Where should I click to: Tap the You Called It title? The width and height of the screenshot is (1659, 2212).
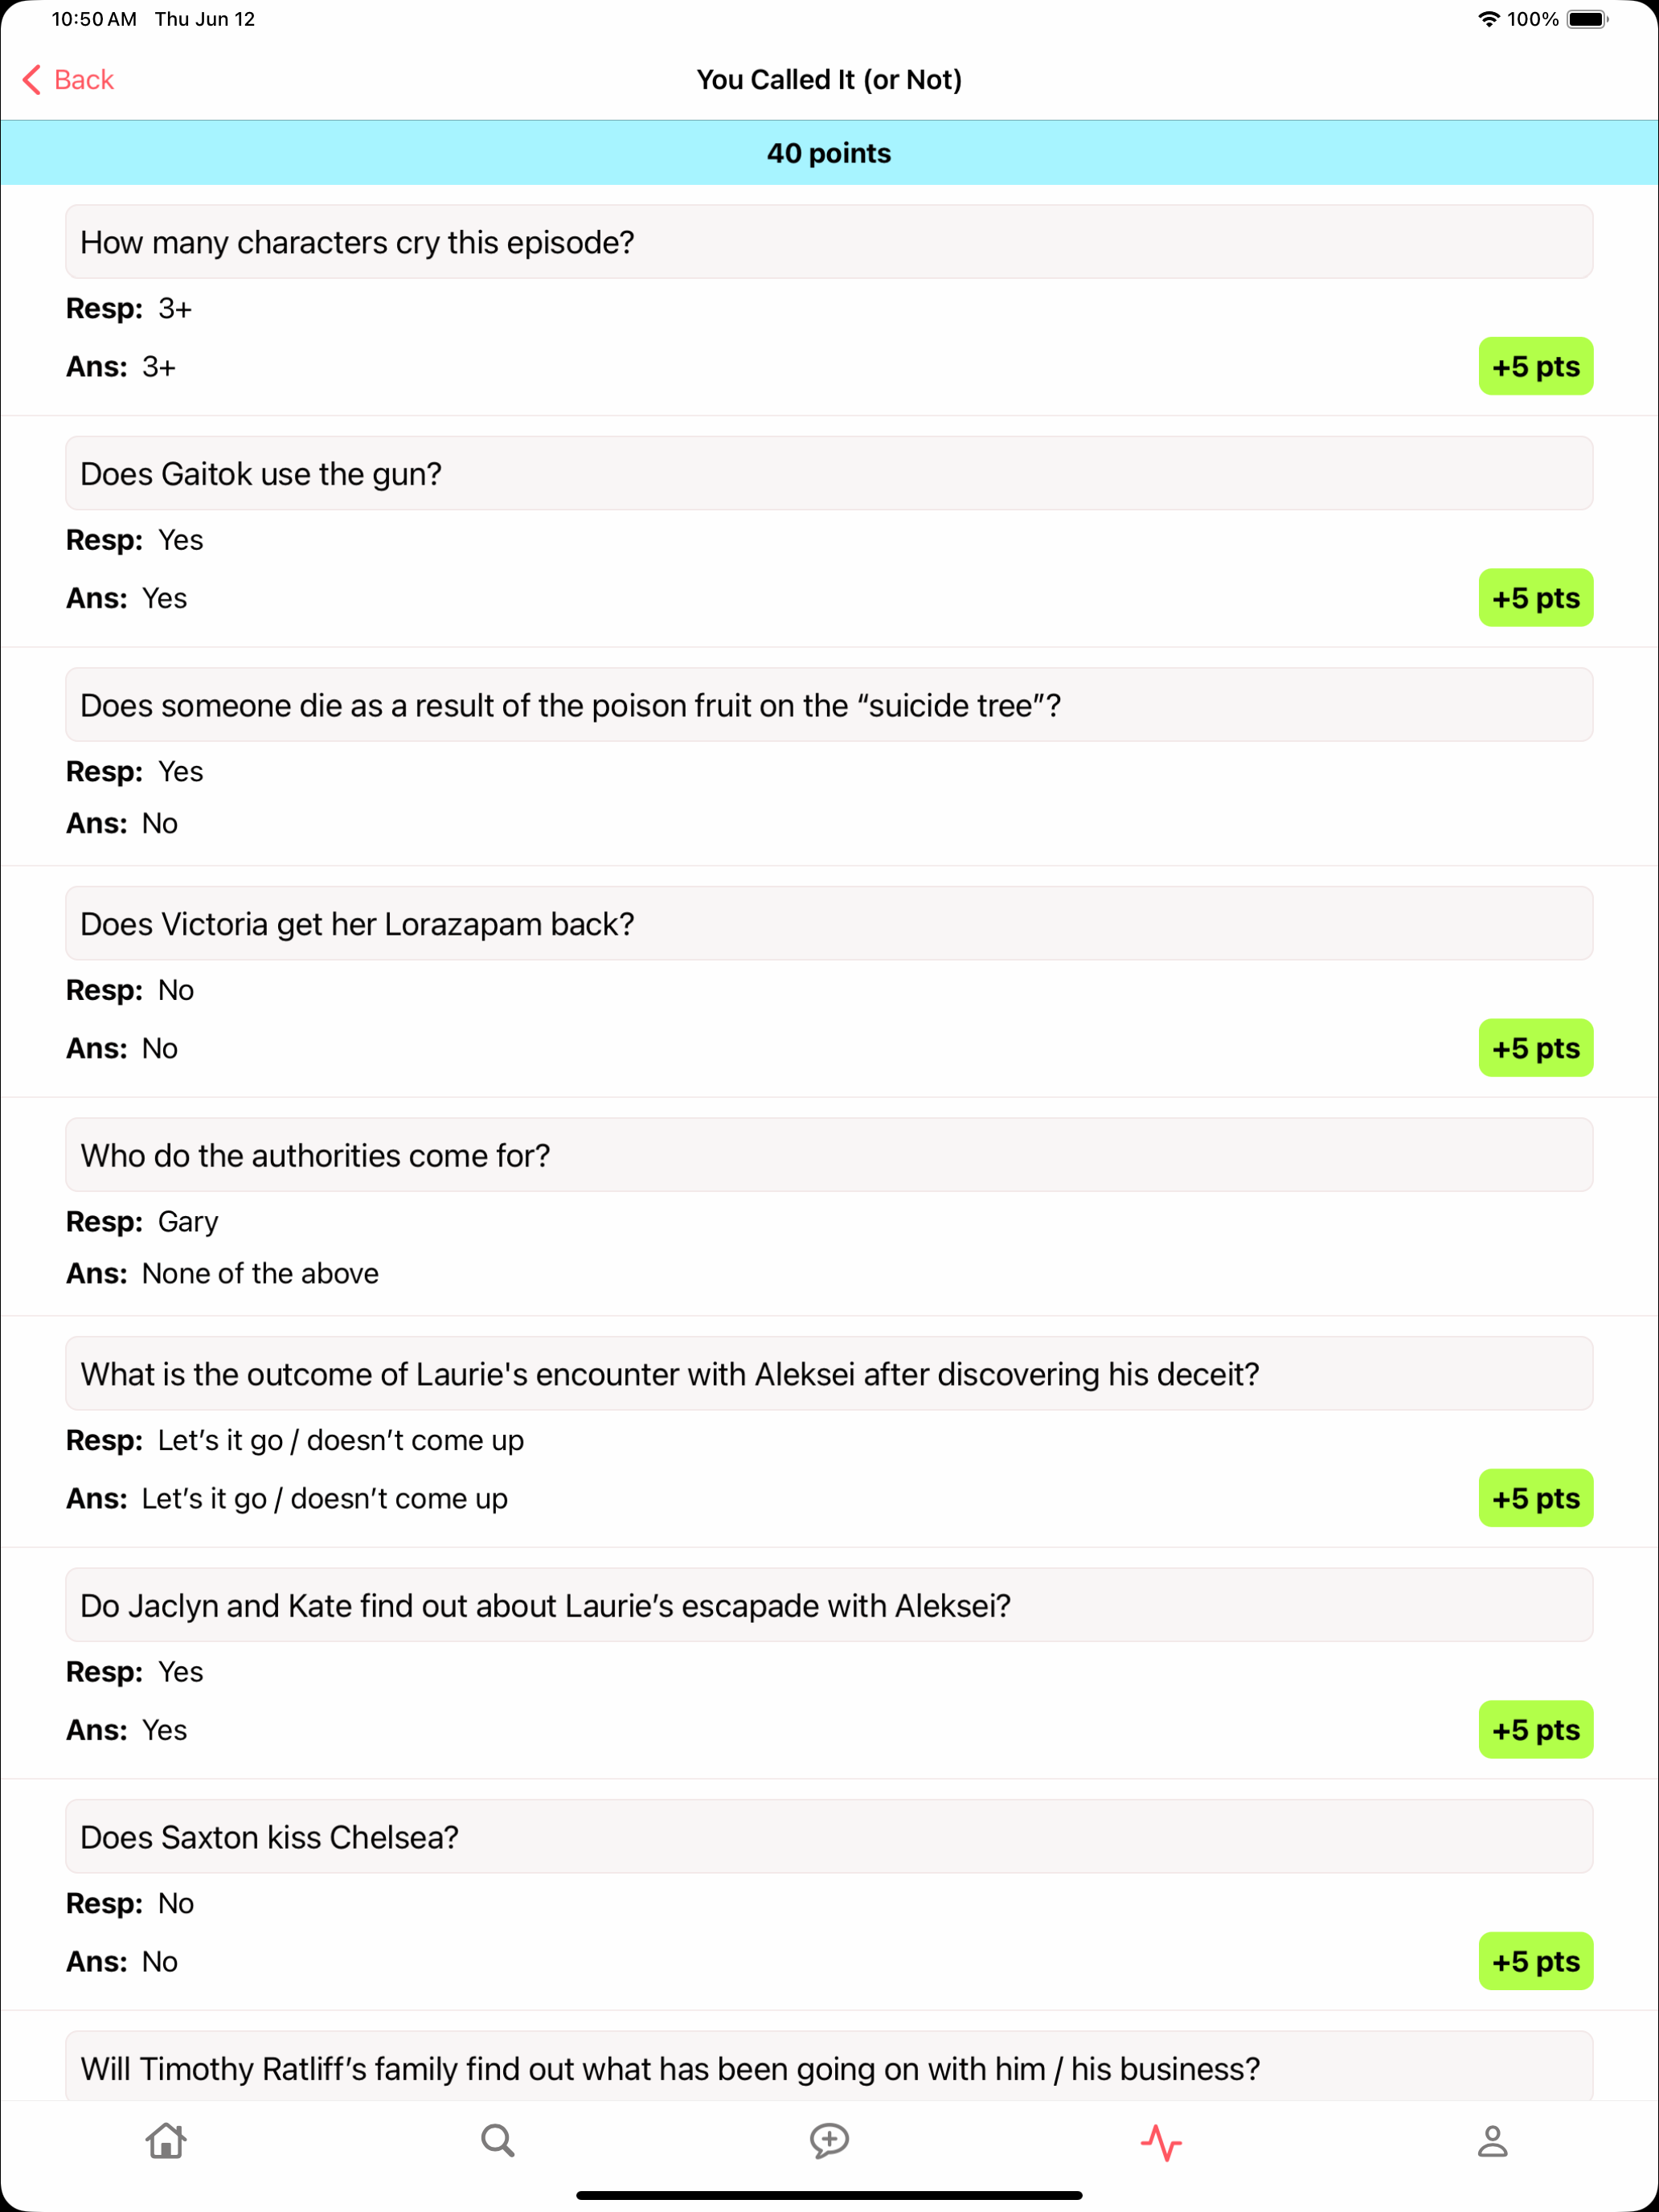(x=829, y=80)
